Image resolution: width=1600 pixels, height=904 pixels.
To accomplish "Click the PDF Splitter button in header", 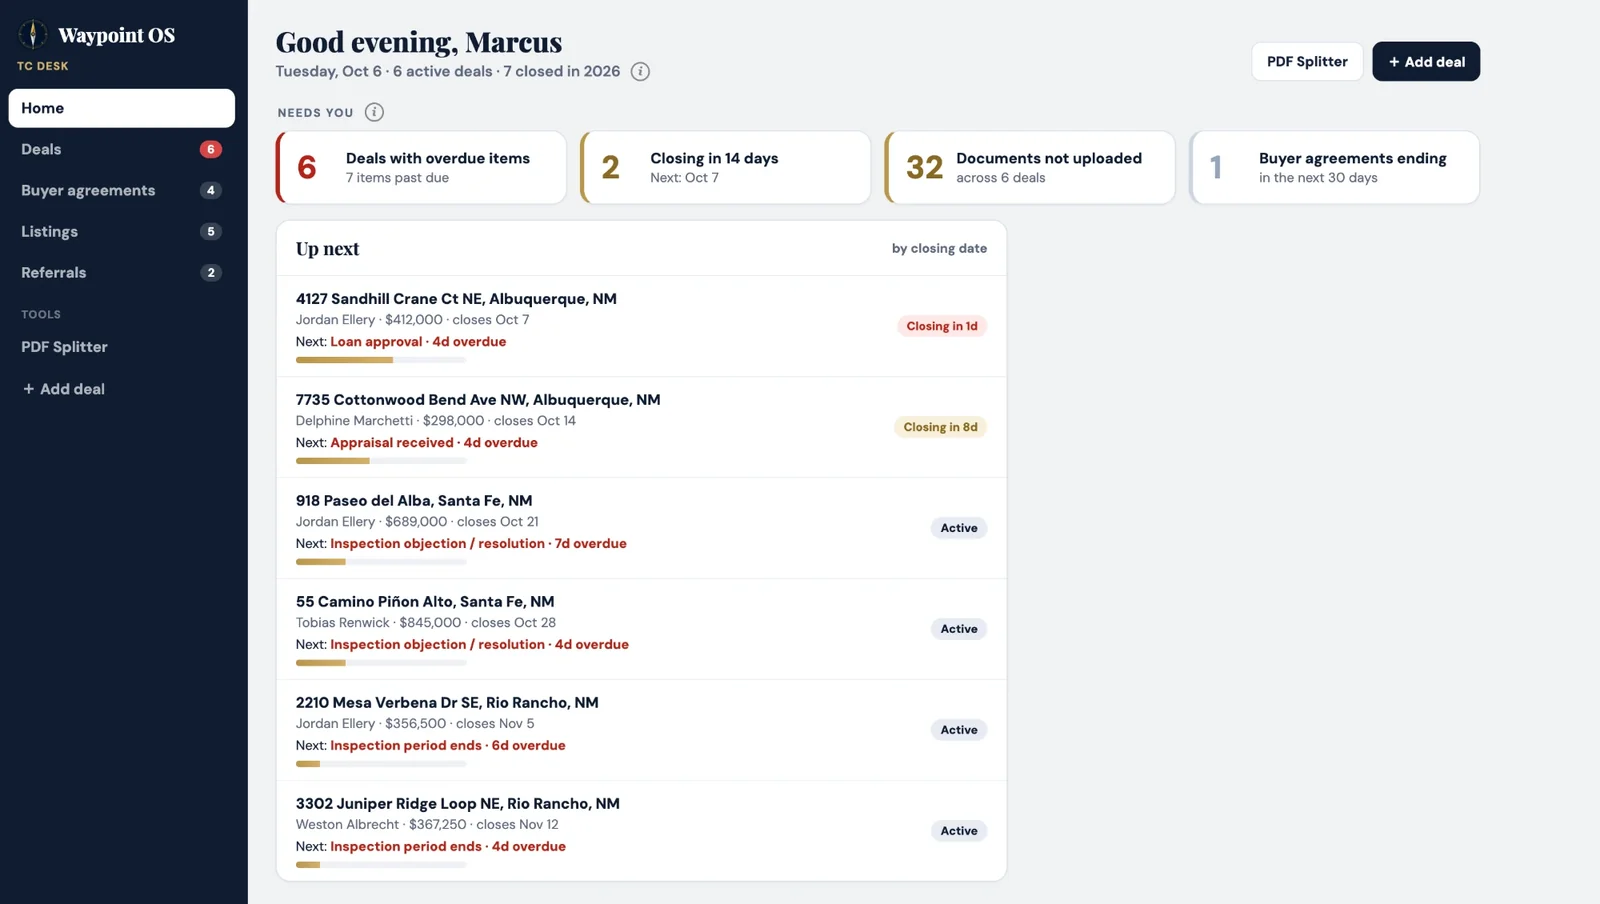I will pyautogui.click(x=1307, y=62).
